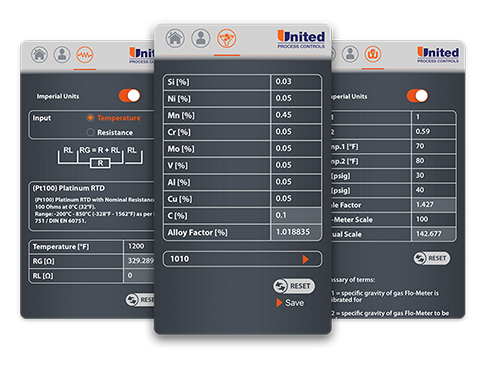The height and width of the screenshot is (366, 488).
Task: Click user profile icon in right Flo-Meter panel
Action: tap(350, 54)
